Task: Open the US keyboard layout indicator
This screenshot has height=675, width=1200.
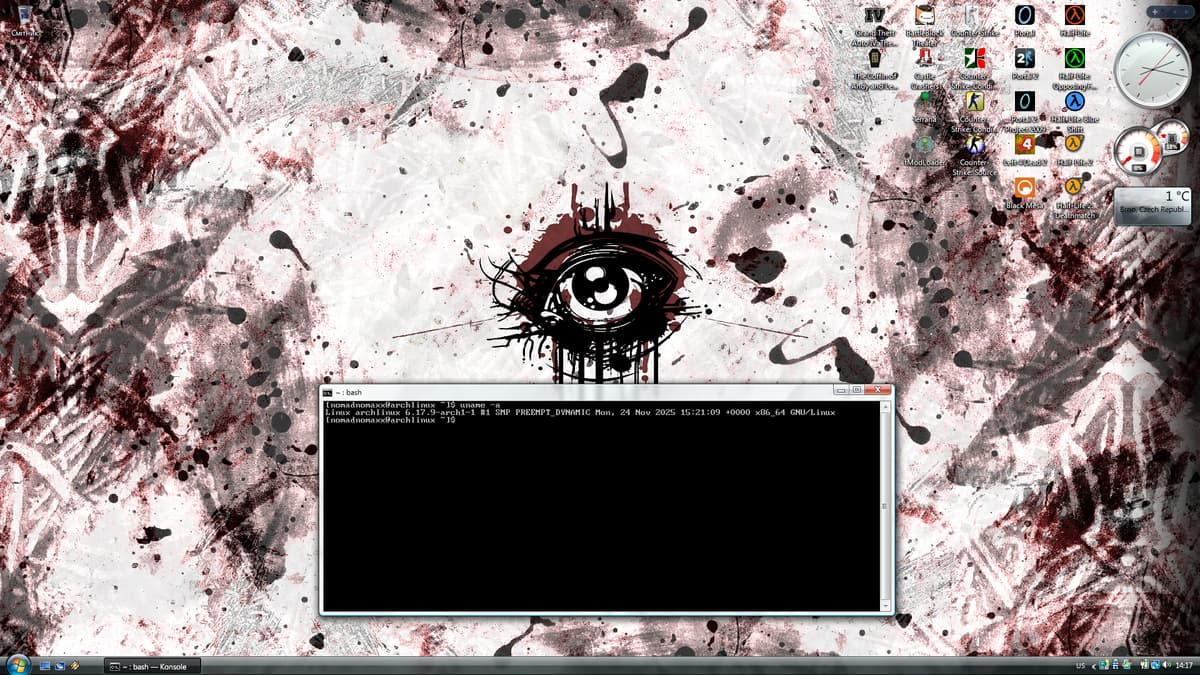Action: coord(1080,666)
